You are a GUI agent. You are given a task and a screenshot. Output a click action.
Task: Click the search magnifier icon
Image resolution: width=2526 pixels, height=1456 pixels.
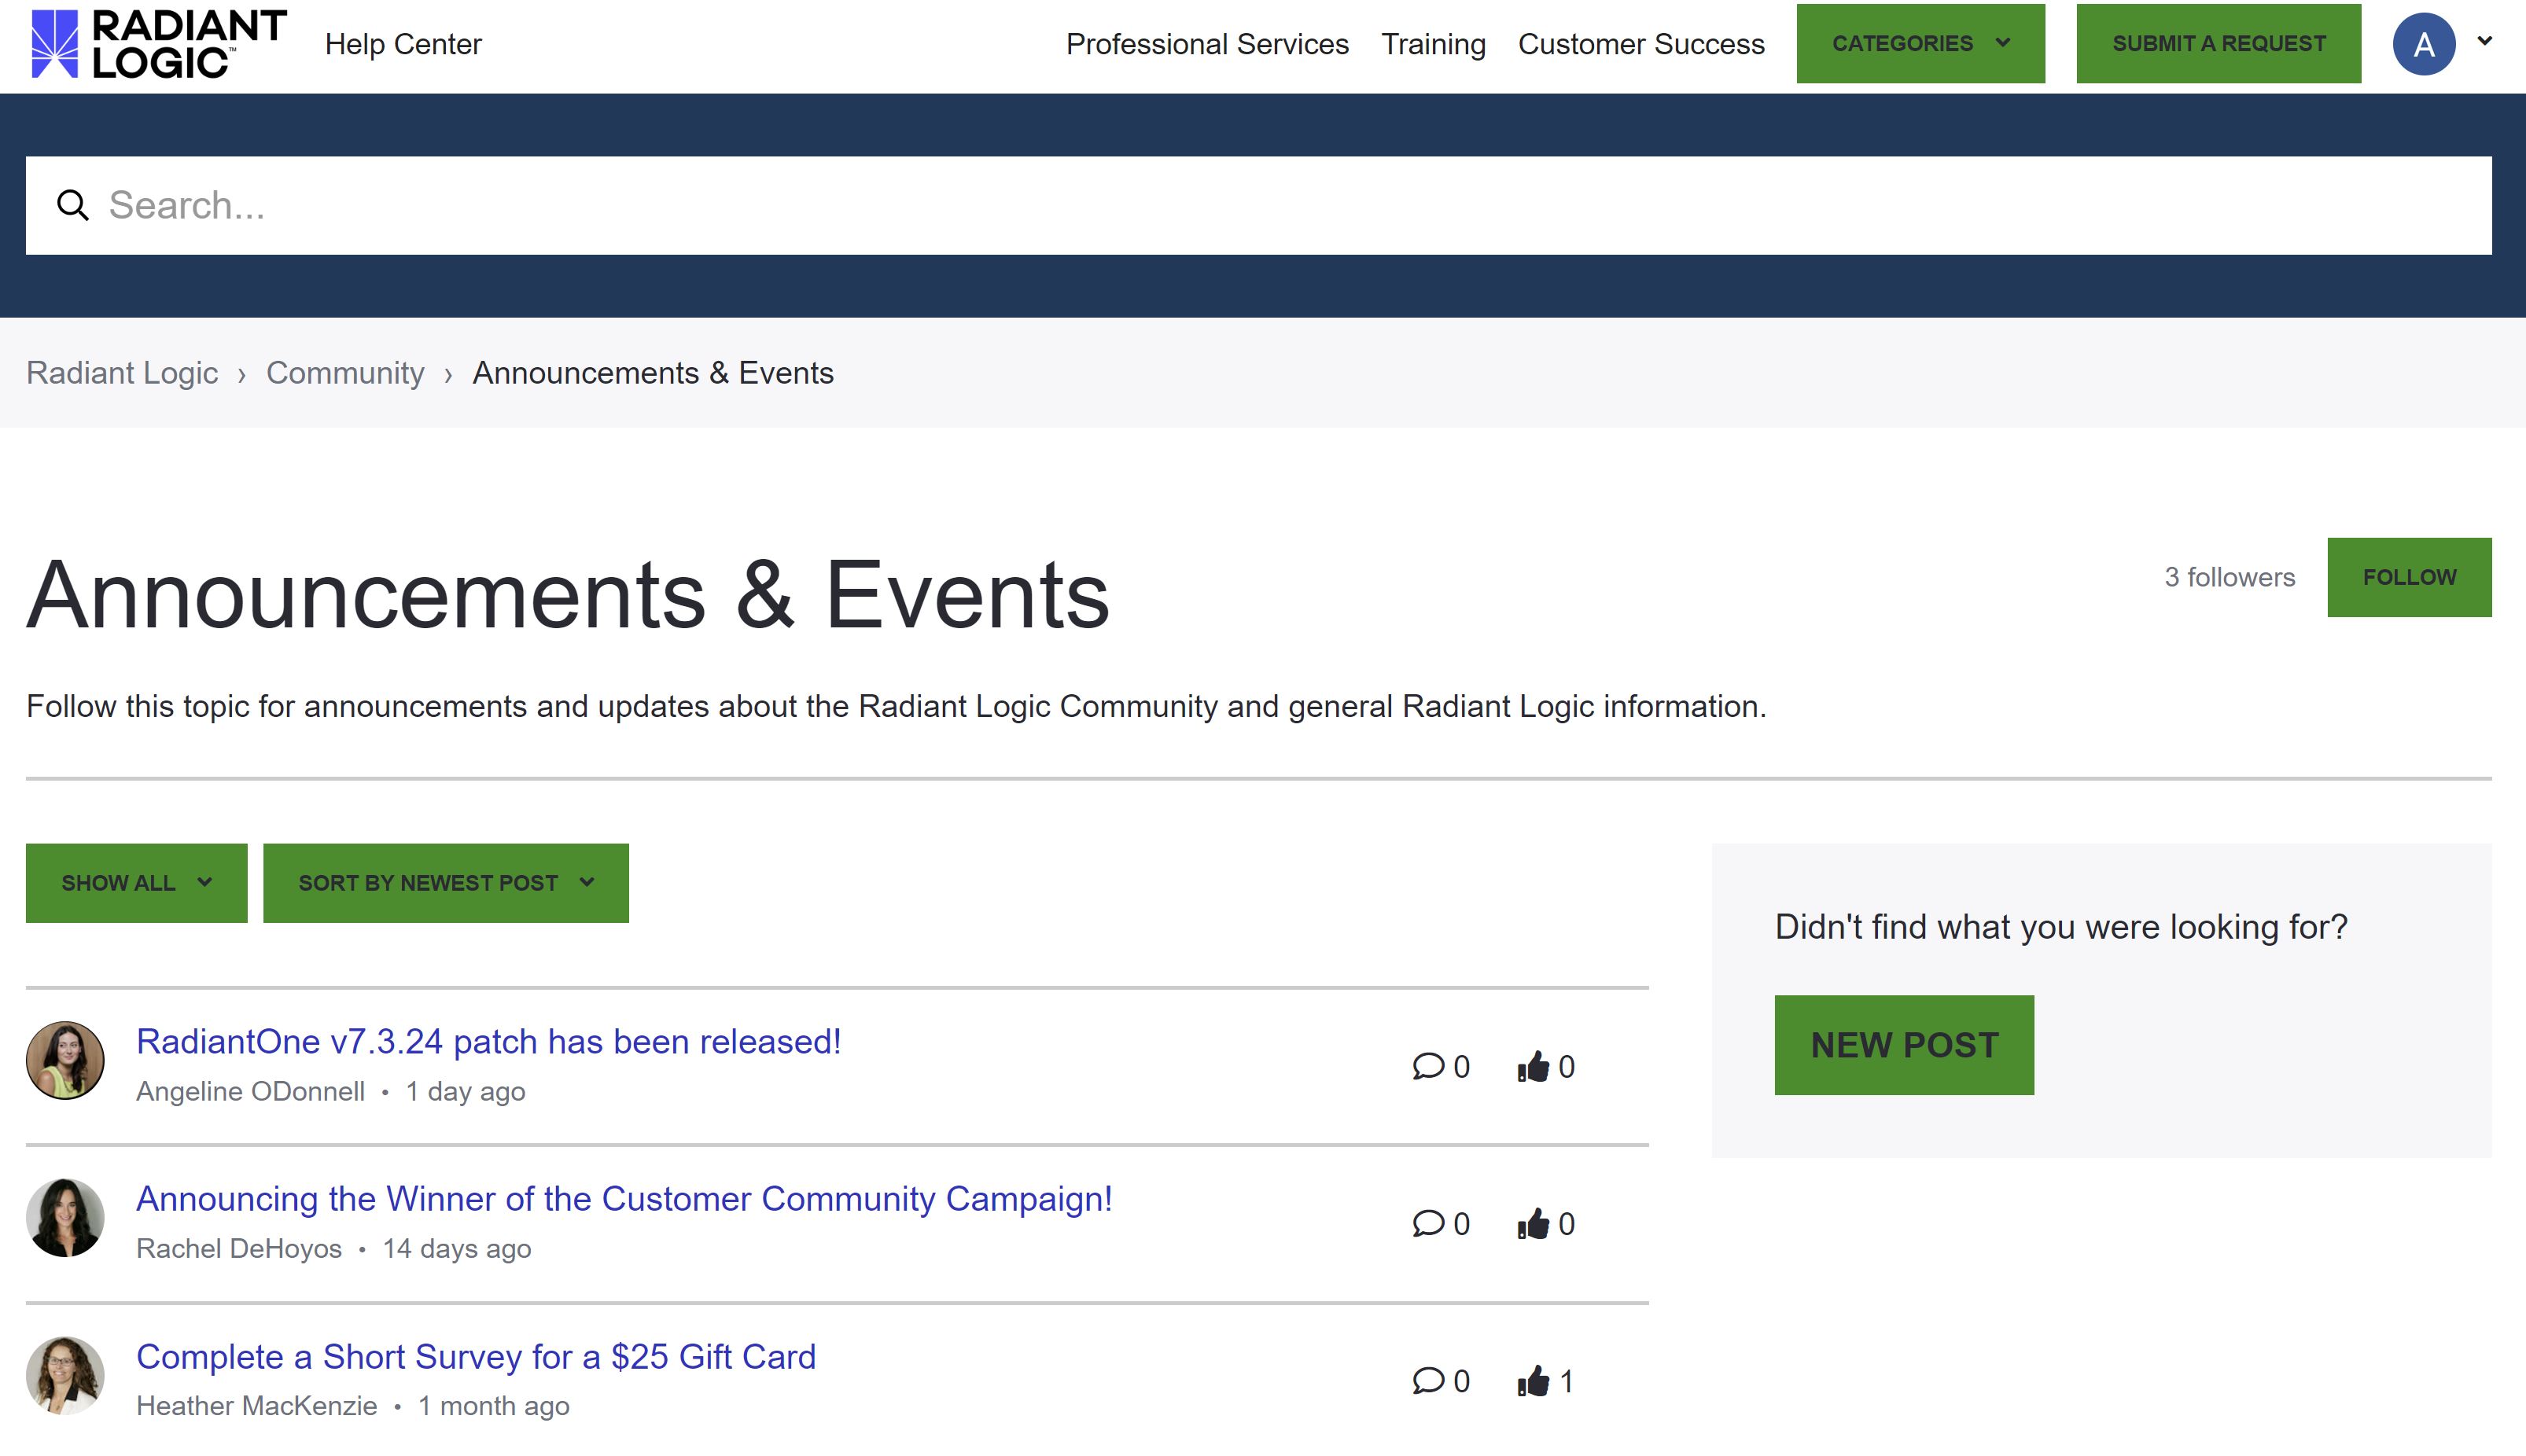coord(72,205)
